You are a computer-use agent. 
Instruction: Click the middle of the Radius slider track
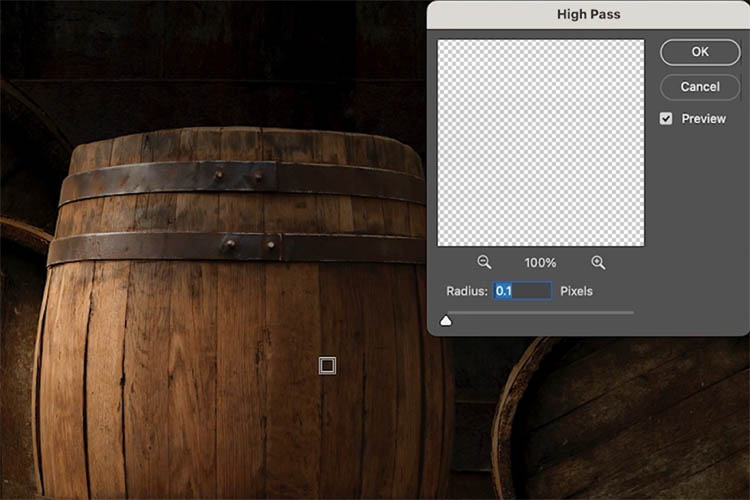click(540, 313)
